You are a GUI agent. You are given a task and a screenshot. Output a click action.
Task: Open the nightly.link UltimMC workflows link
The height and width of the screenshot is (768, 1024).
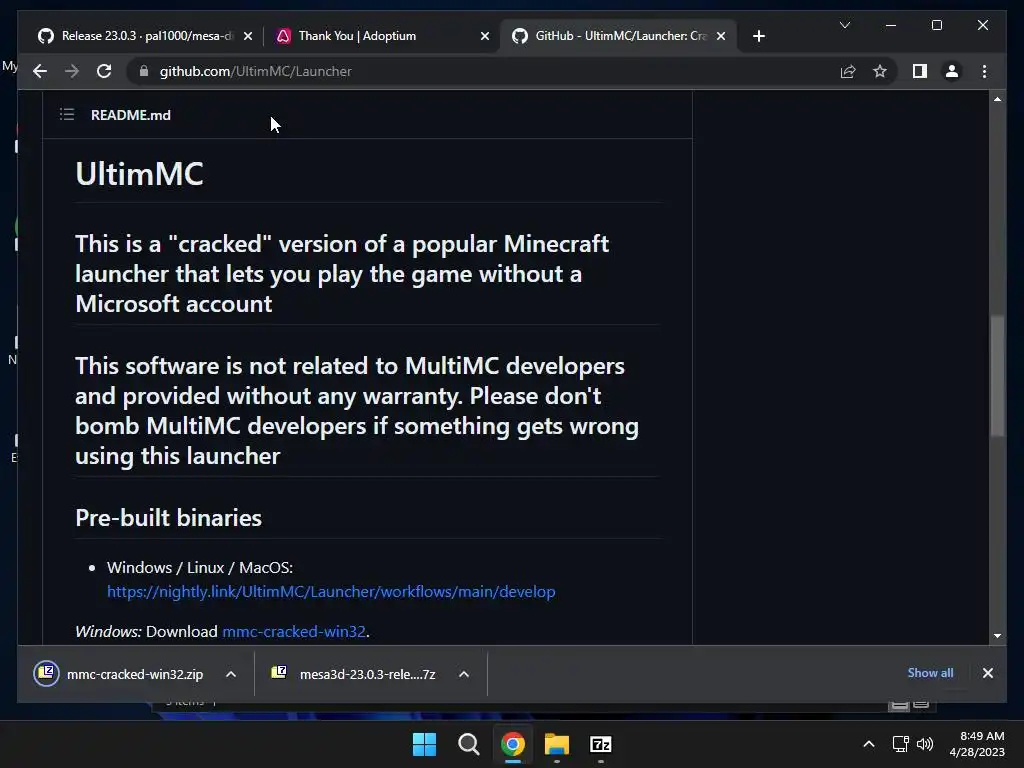coord(331,592)
